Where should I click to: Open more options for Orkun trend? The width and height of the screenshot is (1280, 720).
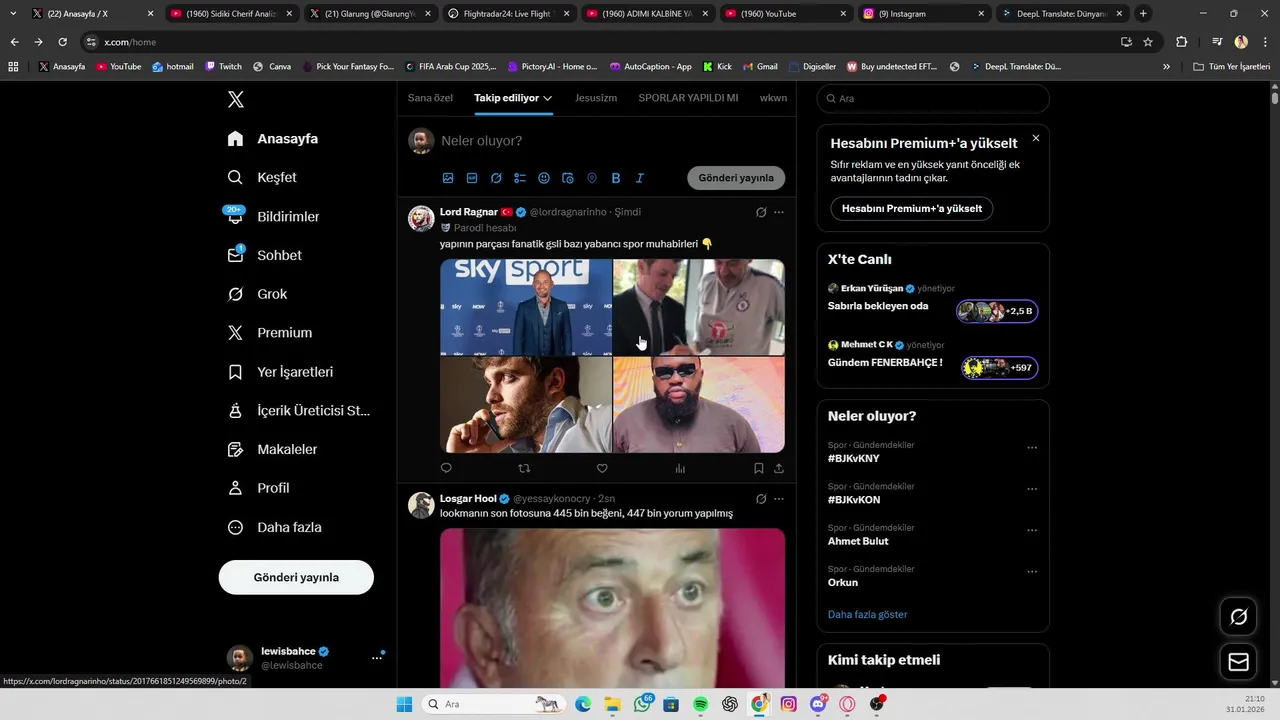click(1032, 572)
